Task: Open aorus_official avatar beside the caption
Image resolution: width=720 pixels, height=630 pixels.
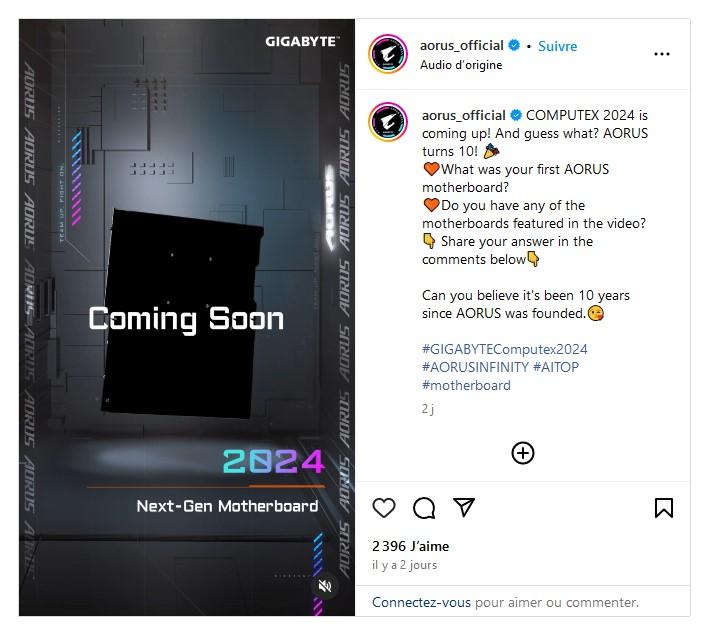Action: pos(388,122)
